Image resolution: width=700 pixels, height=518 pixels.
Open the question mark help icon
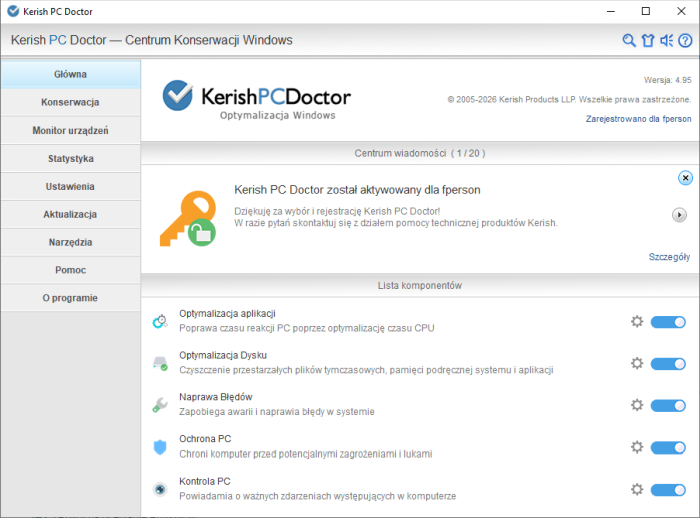685,41
